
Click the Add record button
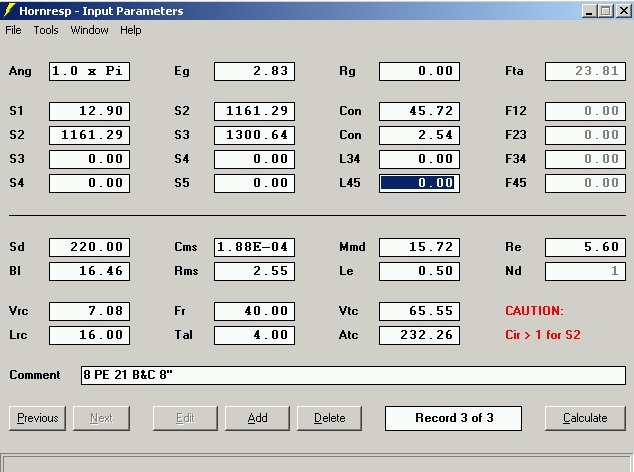(257, 418)
